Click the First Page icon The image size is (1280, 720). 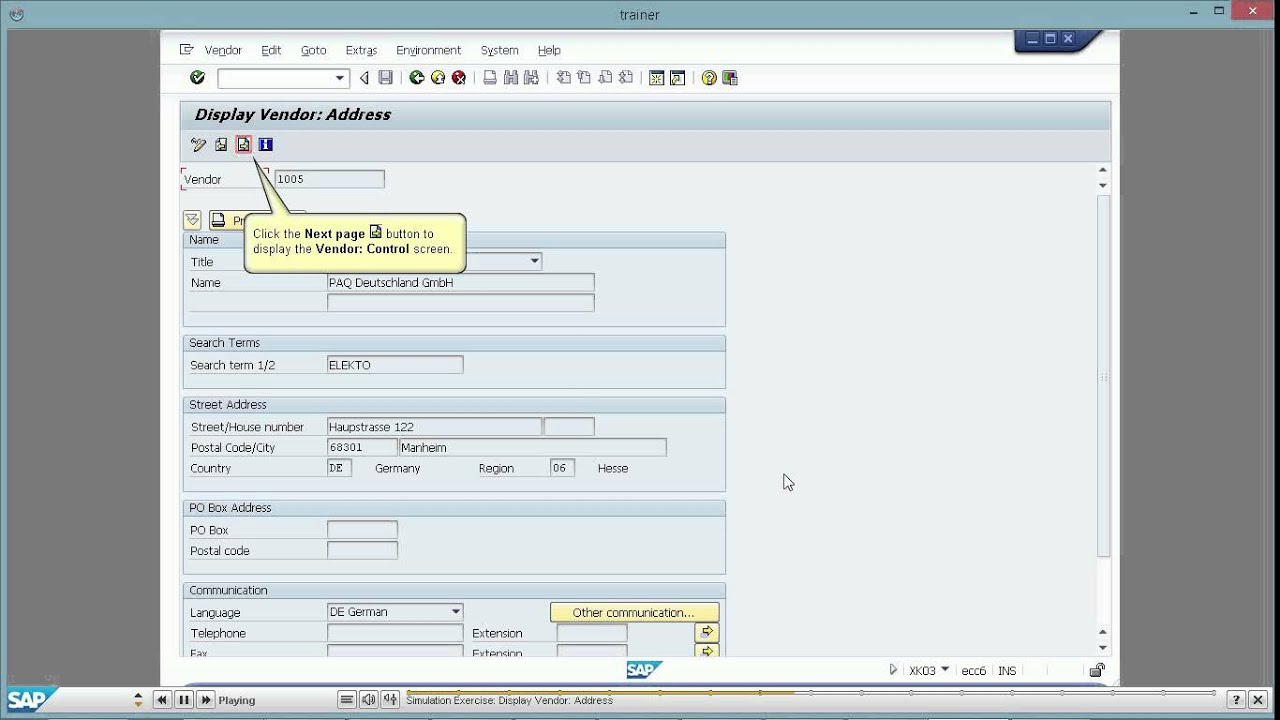click(x=564, y=77)
